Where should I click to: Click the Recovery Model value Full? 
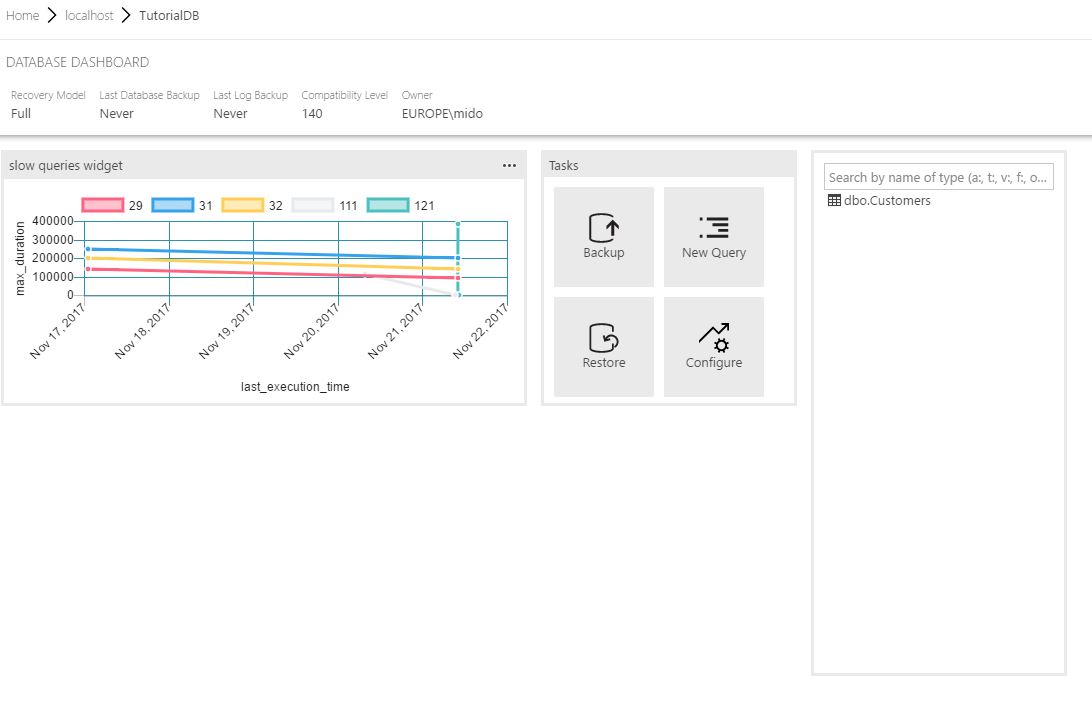coord(21,114)
